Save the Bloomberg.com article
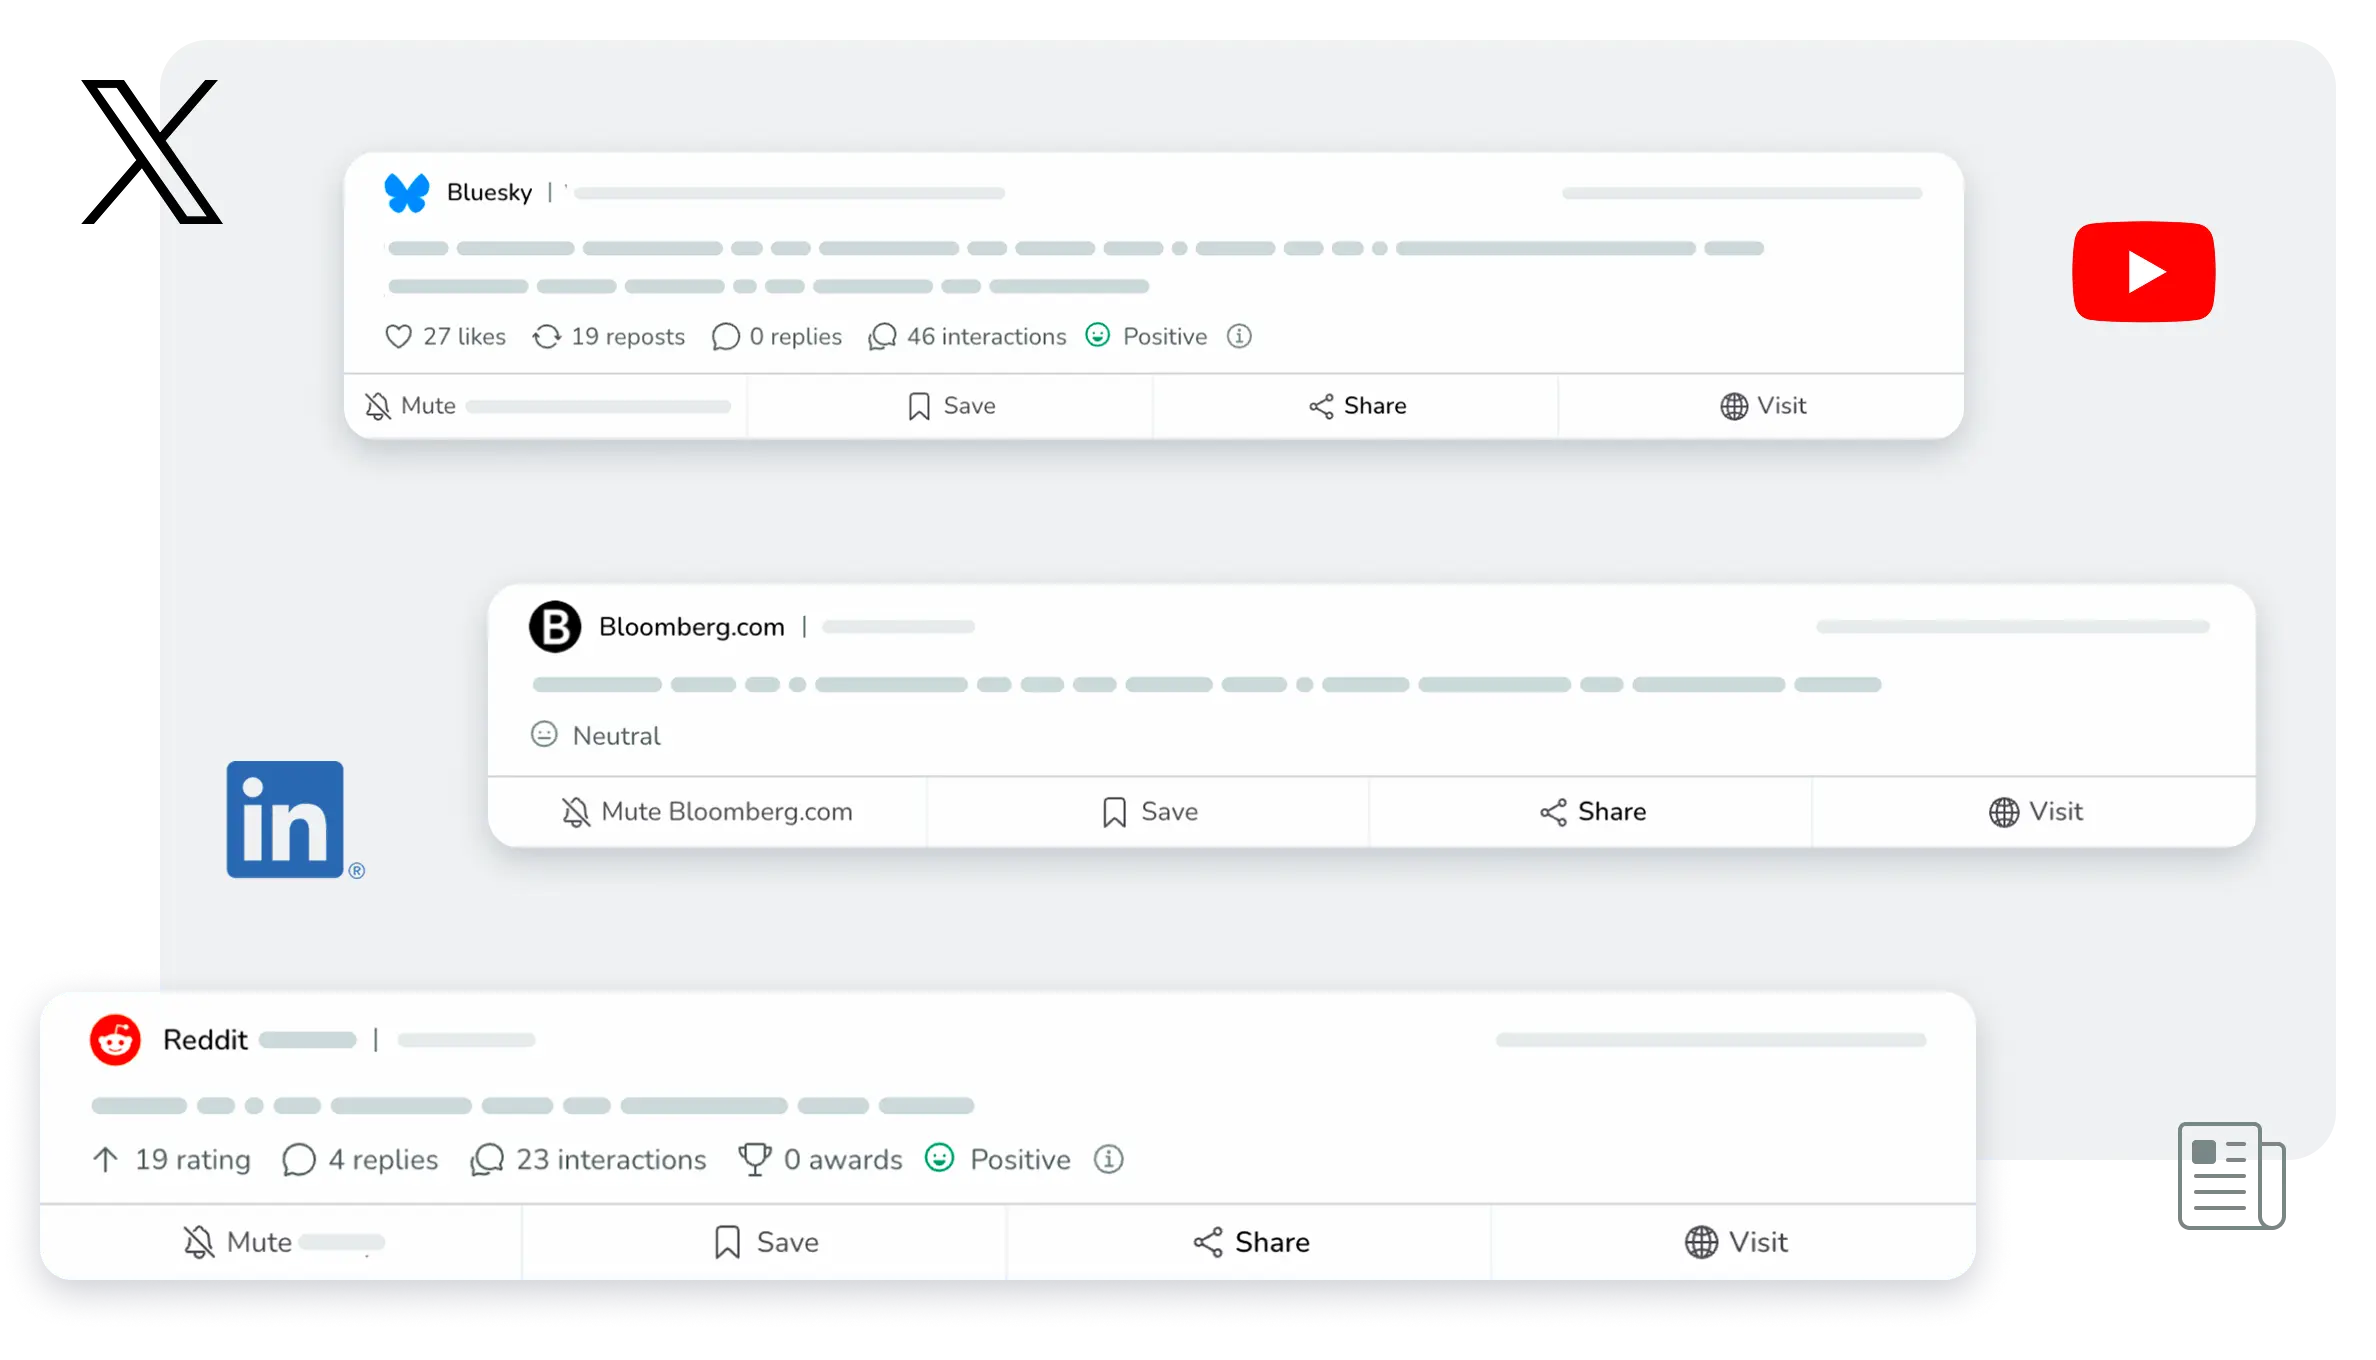The width and height of the screenshot is (2376, 1360). click(1149, 812)
